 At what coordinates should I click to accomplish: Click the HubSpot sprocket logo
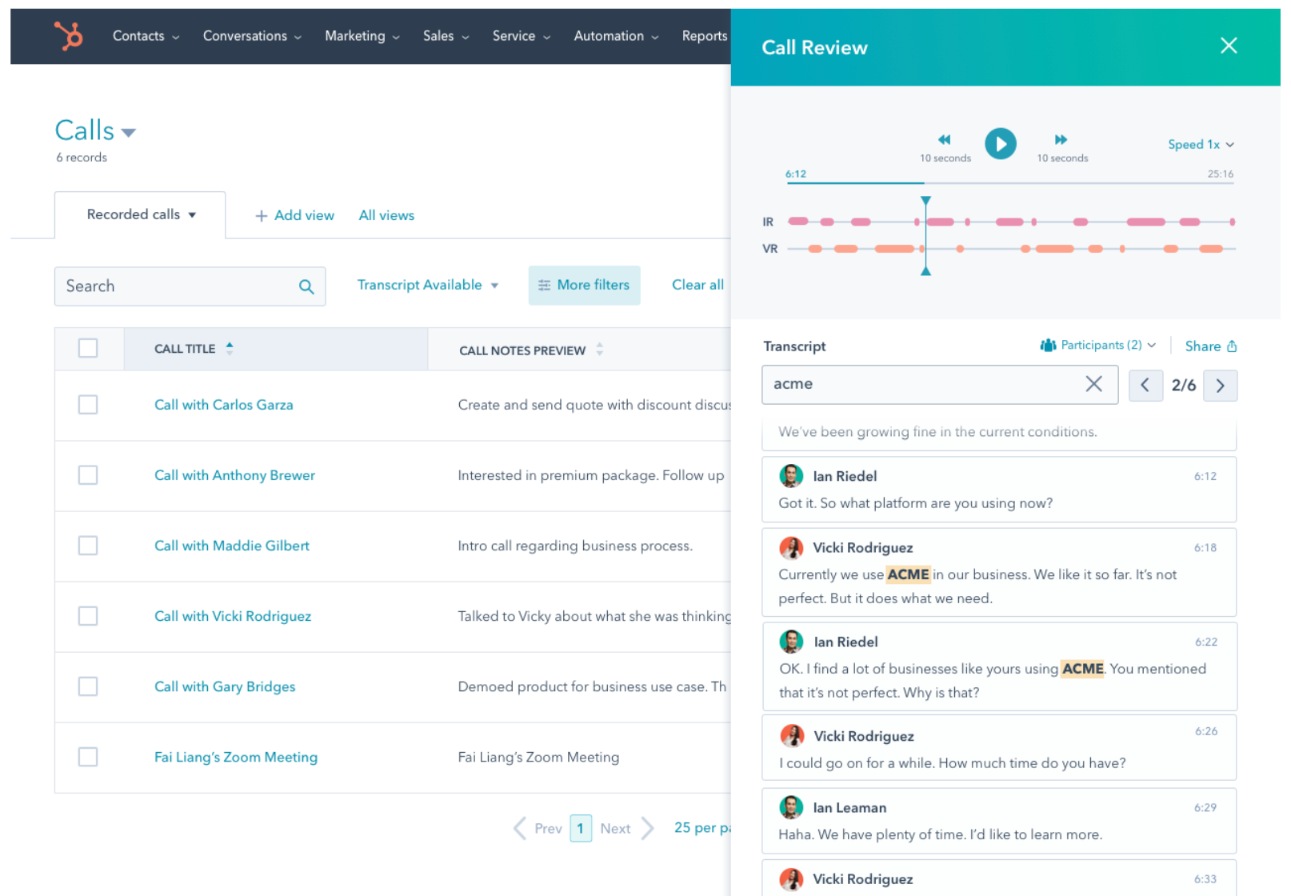point(69,36)
